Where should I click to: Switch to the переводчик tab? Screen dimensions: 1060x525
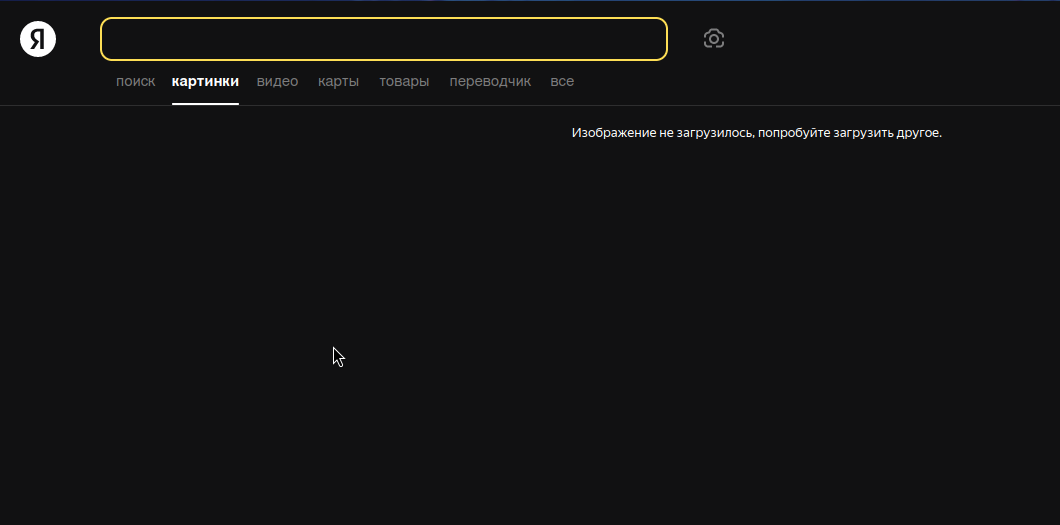490,82
